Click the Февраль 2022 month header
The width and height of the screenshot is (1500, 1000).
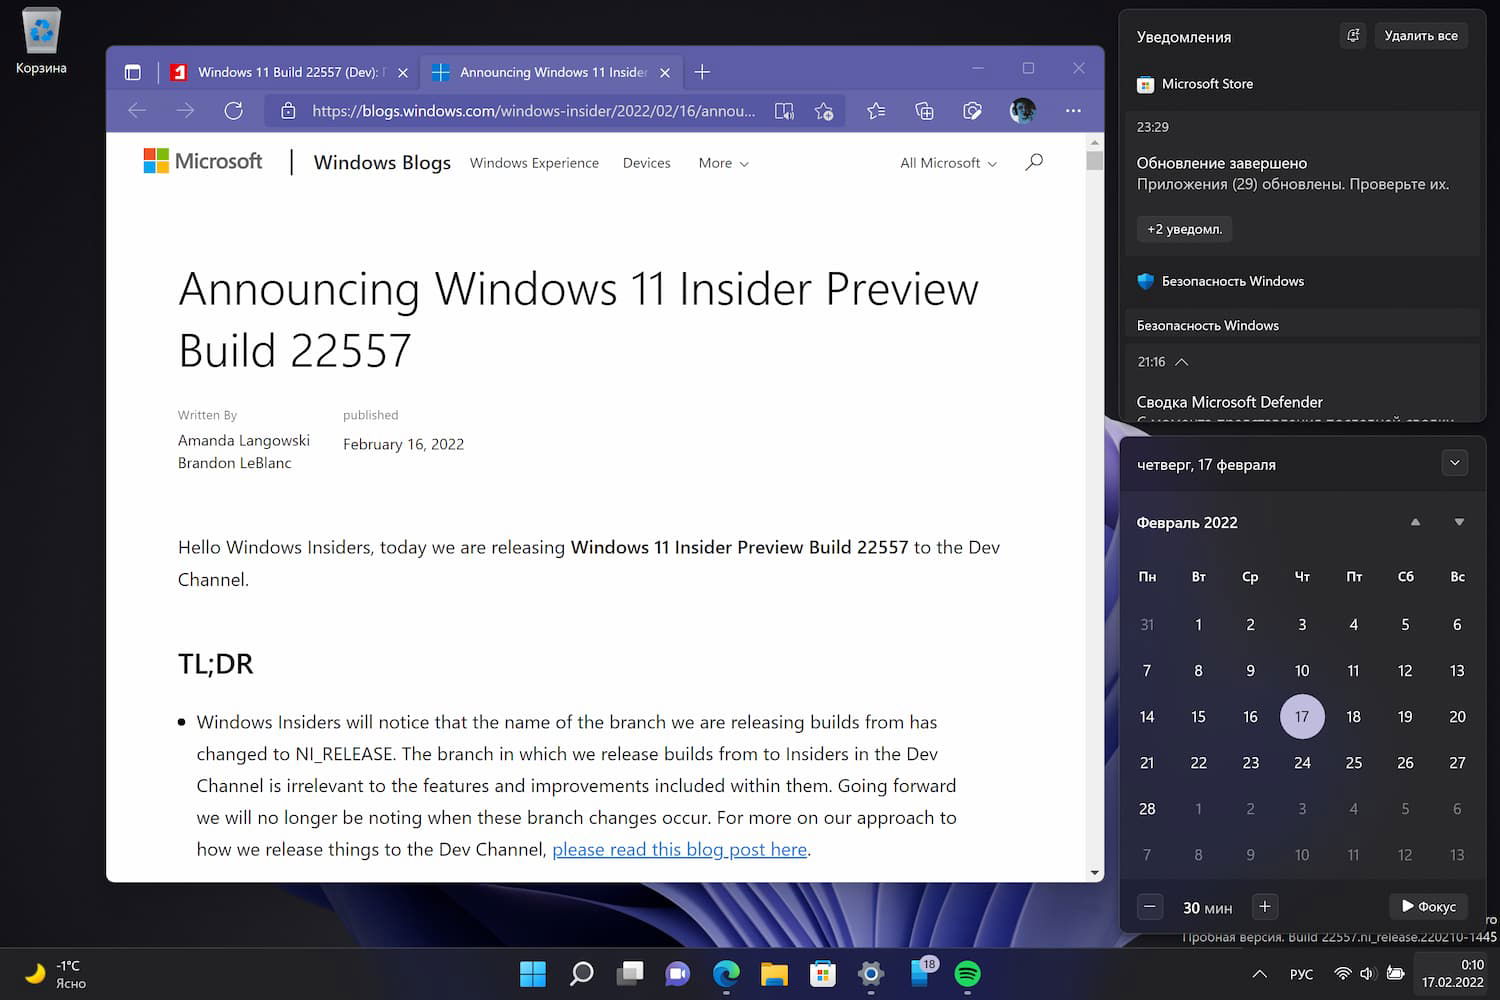[x=1187, y=522]
